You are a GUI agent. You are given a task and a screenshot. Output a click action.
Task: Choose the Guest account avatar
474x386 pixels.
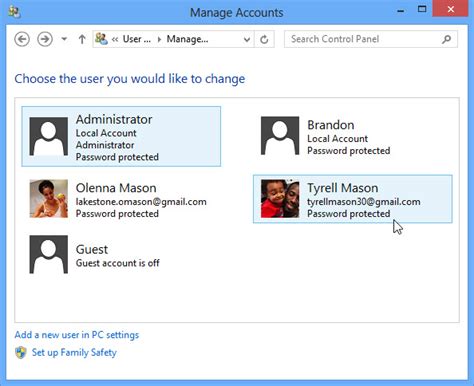click(49, 254)
